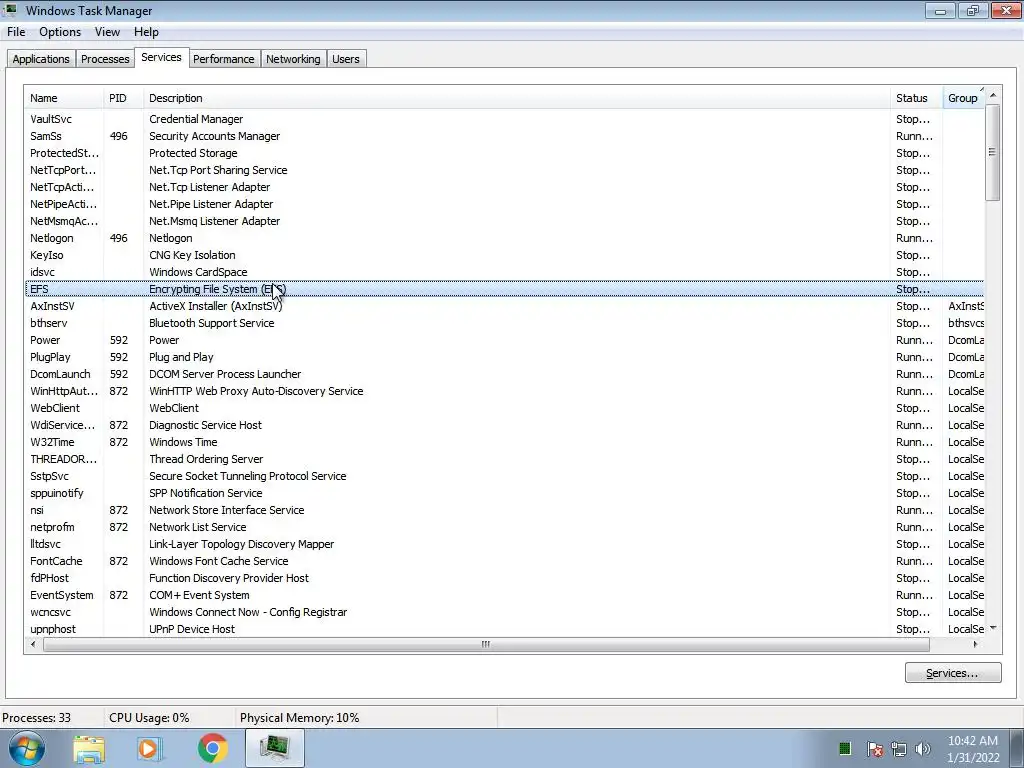1024x768 pixels.
Task: Select the W32Time service name
Action: (52, 441)
